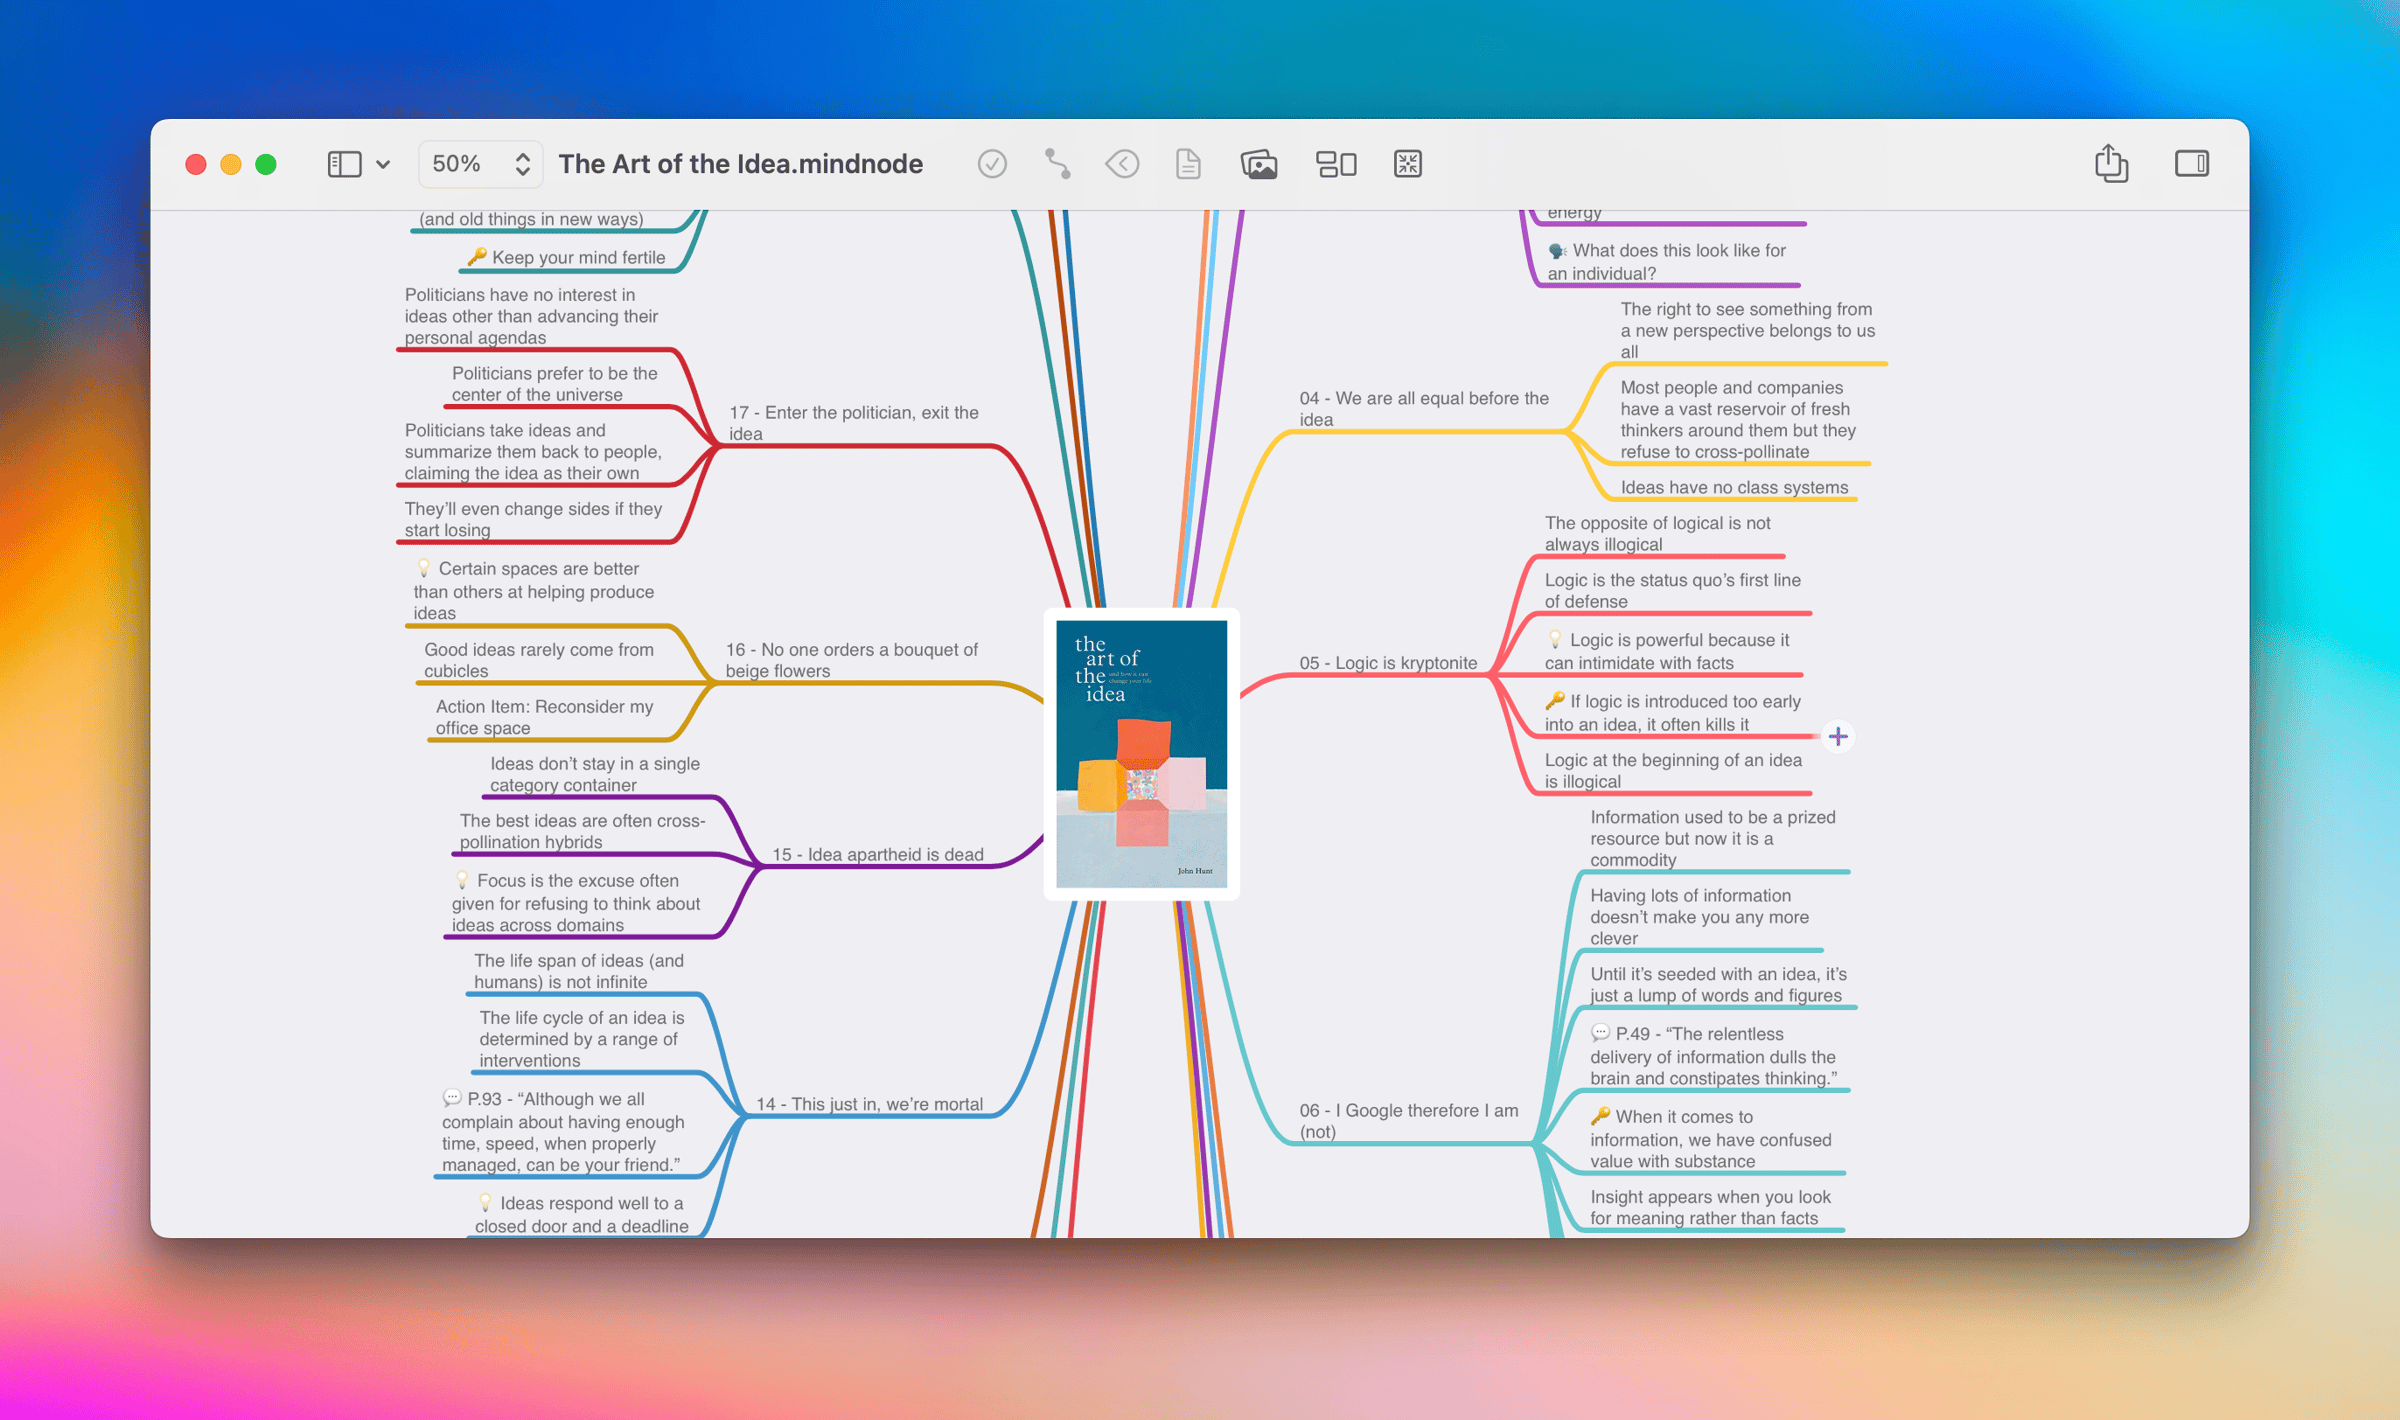Image resolution: width=2400 pixels, height=1420 pixels.
Task: Select node 'Most people and companies have a vast reservoir'
Action: coord(1738,419)
